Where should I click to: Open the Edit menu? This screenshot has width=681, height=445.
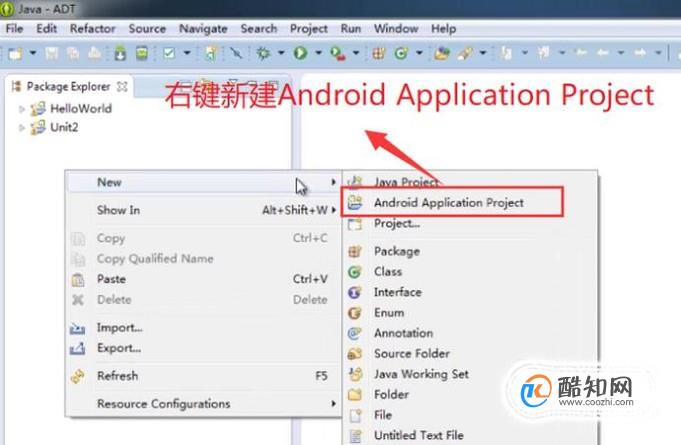46,29
